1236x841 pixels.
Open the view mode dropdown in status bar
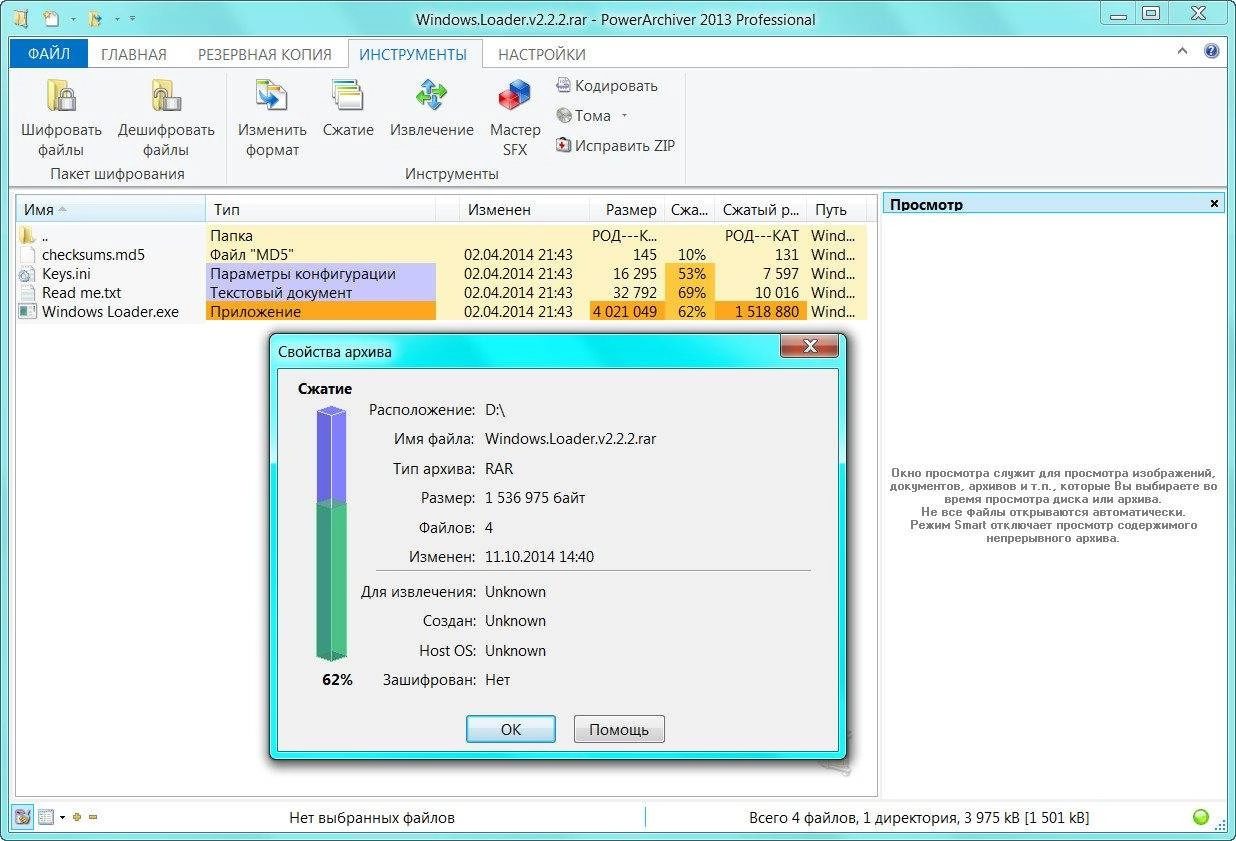pyautogui.click(x=62, y=818)
